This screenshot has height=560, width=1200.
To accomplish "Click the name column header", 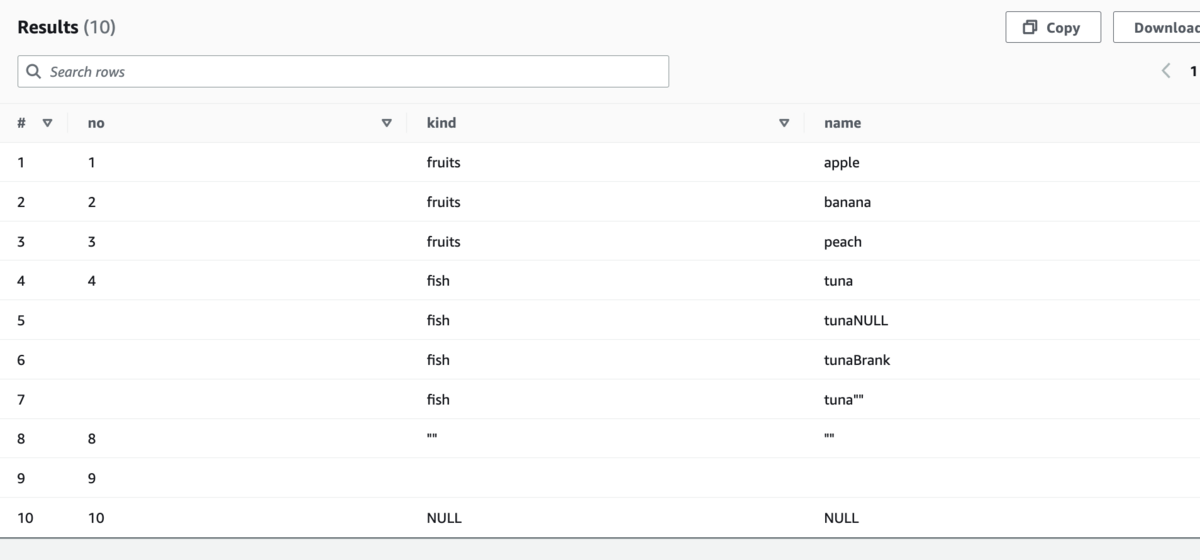I will click(x=842, y=123).
